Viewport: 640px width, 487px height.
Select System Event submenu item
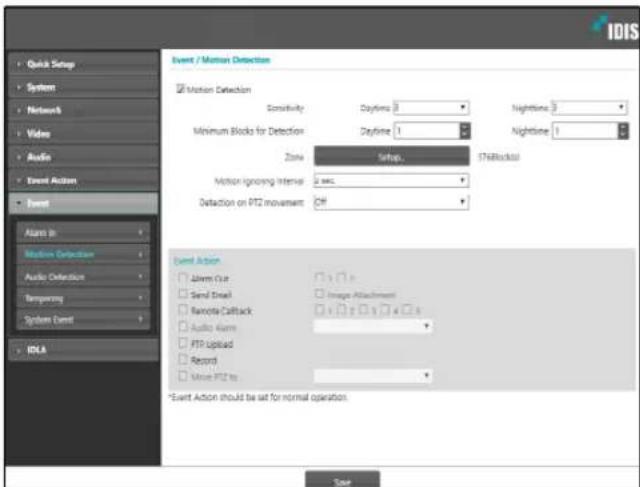tap(83, 320)
